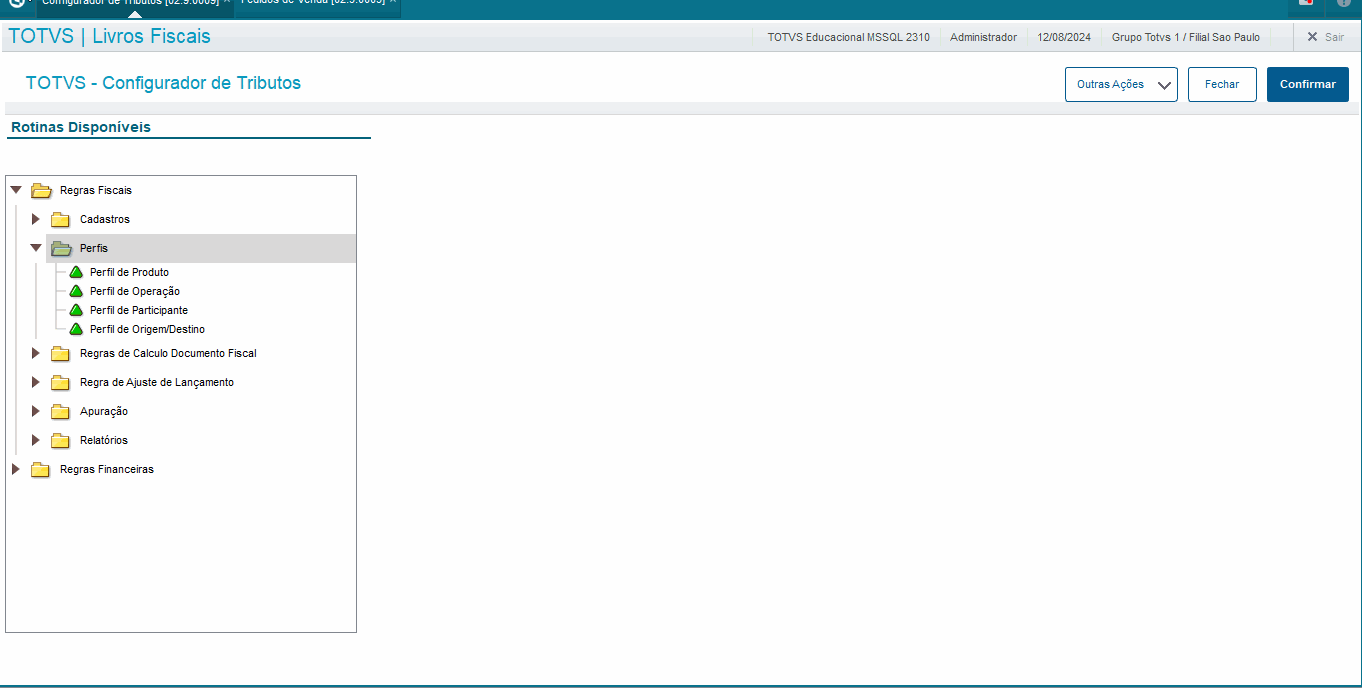Screen dimensions: 1362x688
Task: Click the 12/08/2024 date in header
Action: [1064, 37]
